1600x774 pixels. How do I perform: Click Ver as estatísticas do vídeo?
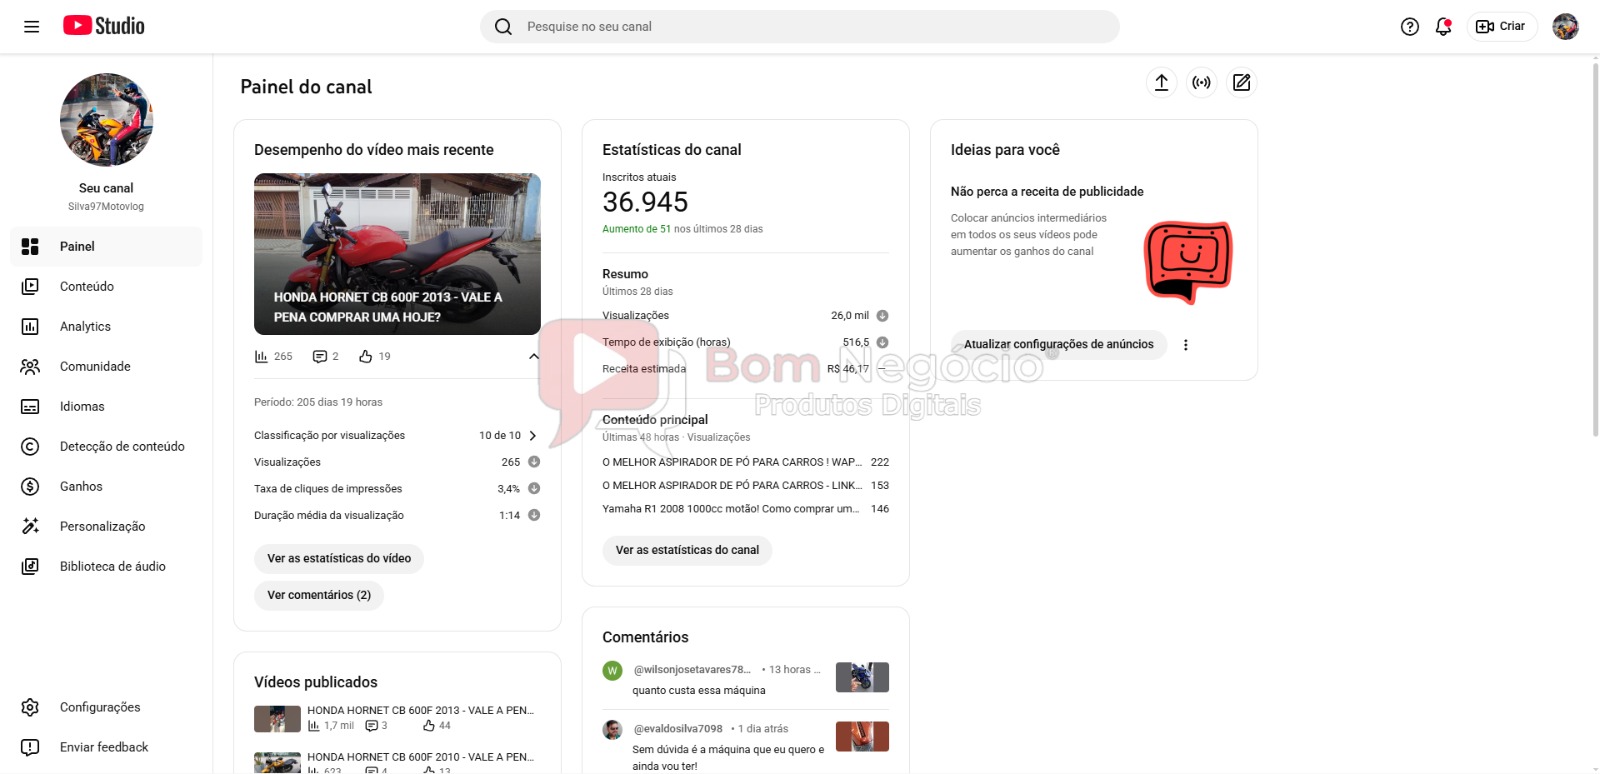[x=339, y=559]
